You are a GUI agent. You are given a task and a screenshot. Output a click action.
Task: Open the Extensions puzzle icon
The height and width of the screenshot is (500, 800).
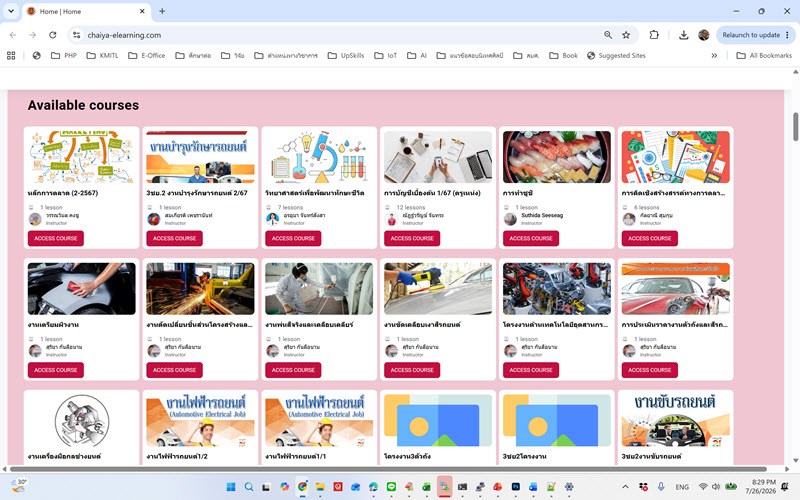tap(654, 35)
